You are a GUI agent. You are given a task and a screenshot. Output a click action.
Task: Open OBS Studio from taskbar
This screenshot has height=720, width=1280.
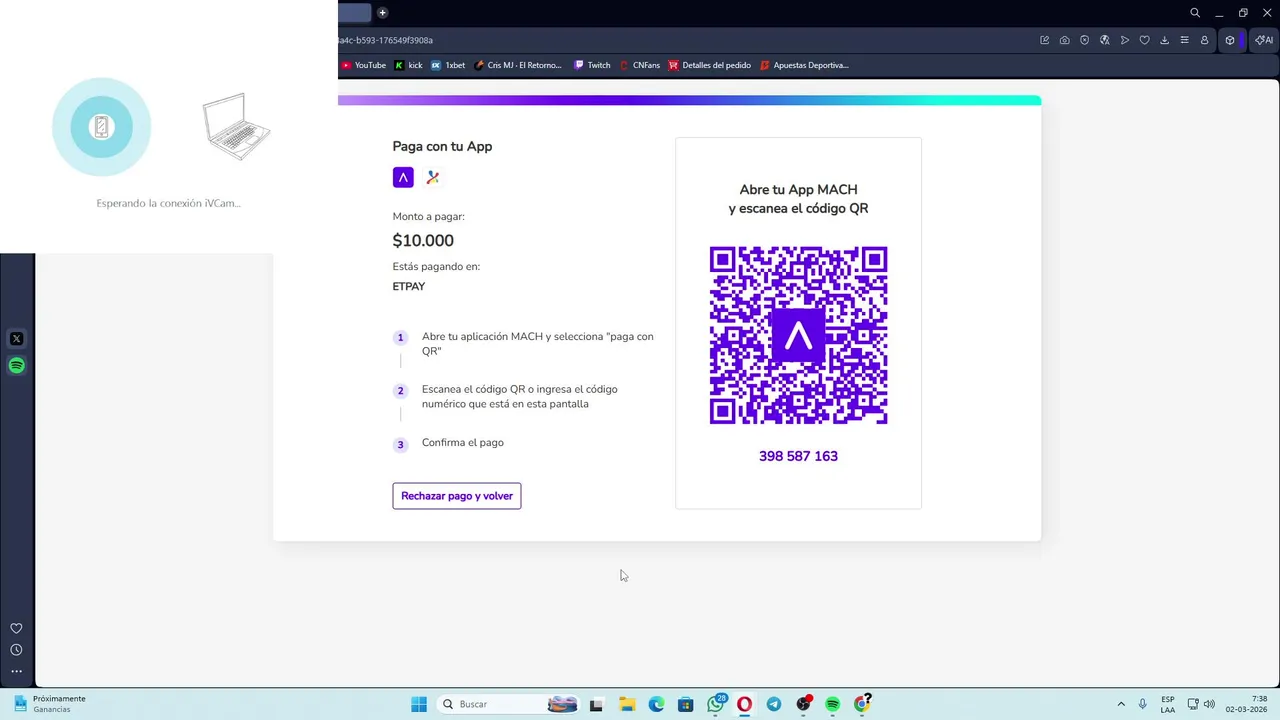[x=803, y=704]
